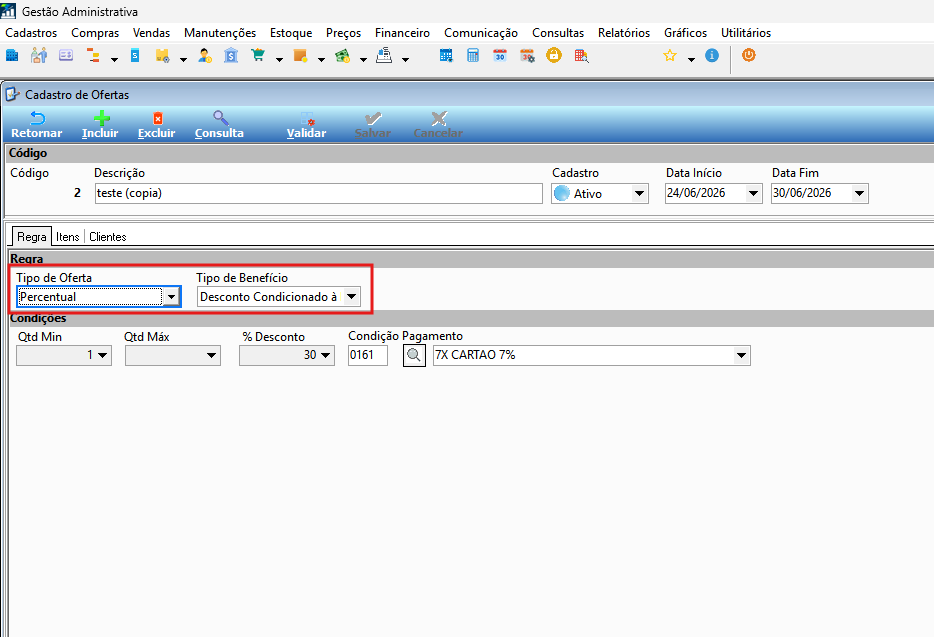Switch to the Clientes tab
The width and height of the screenshot is (934, 637).
108,237
